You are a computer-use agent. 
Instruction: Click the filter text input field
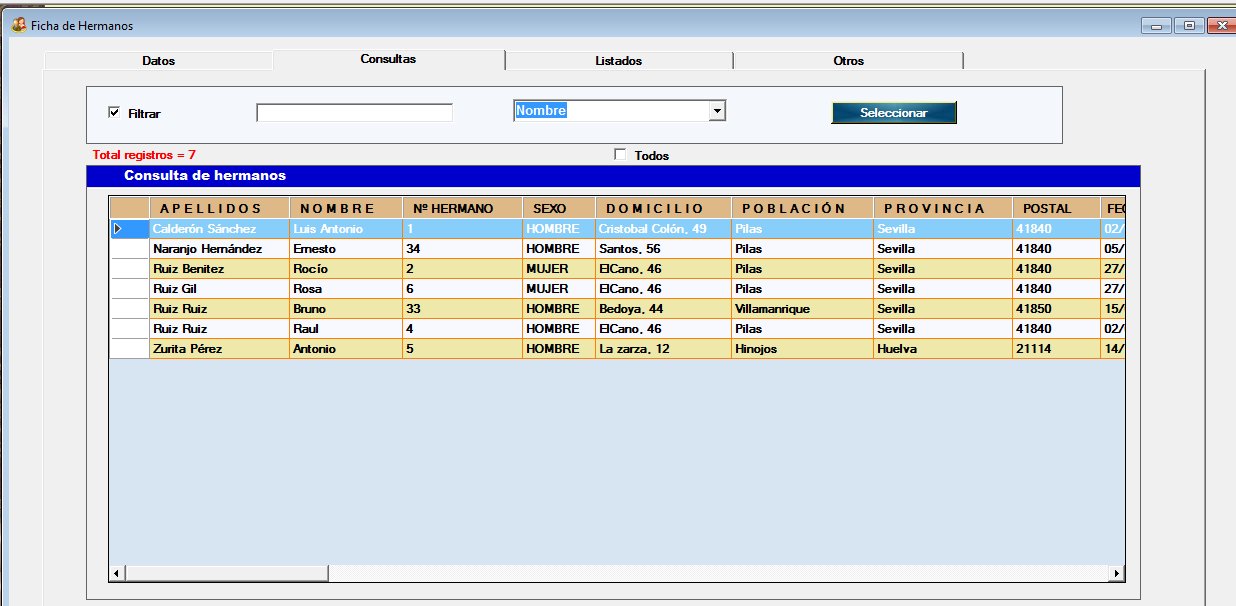point(354,113)
